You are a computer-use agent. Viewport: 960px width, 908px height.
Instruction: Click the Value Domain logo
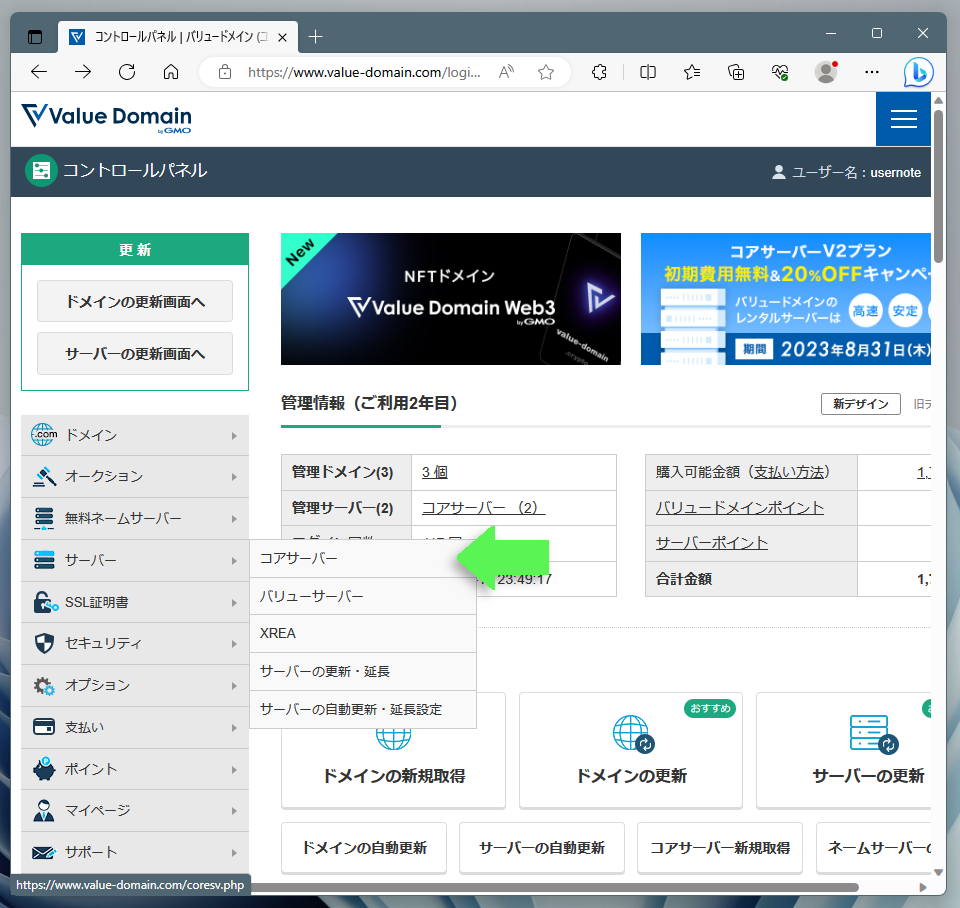(x=106, y=118)
